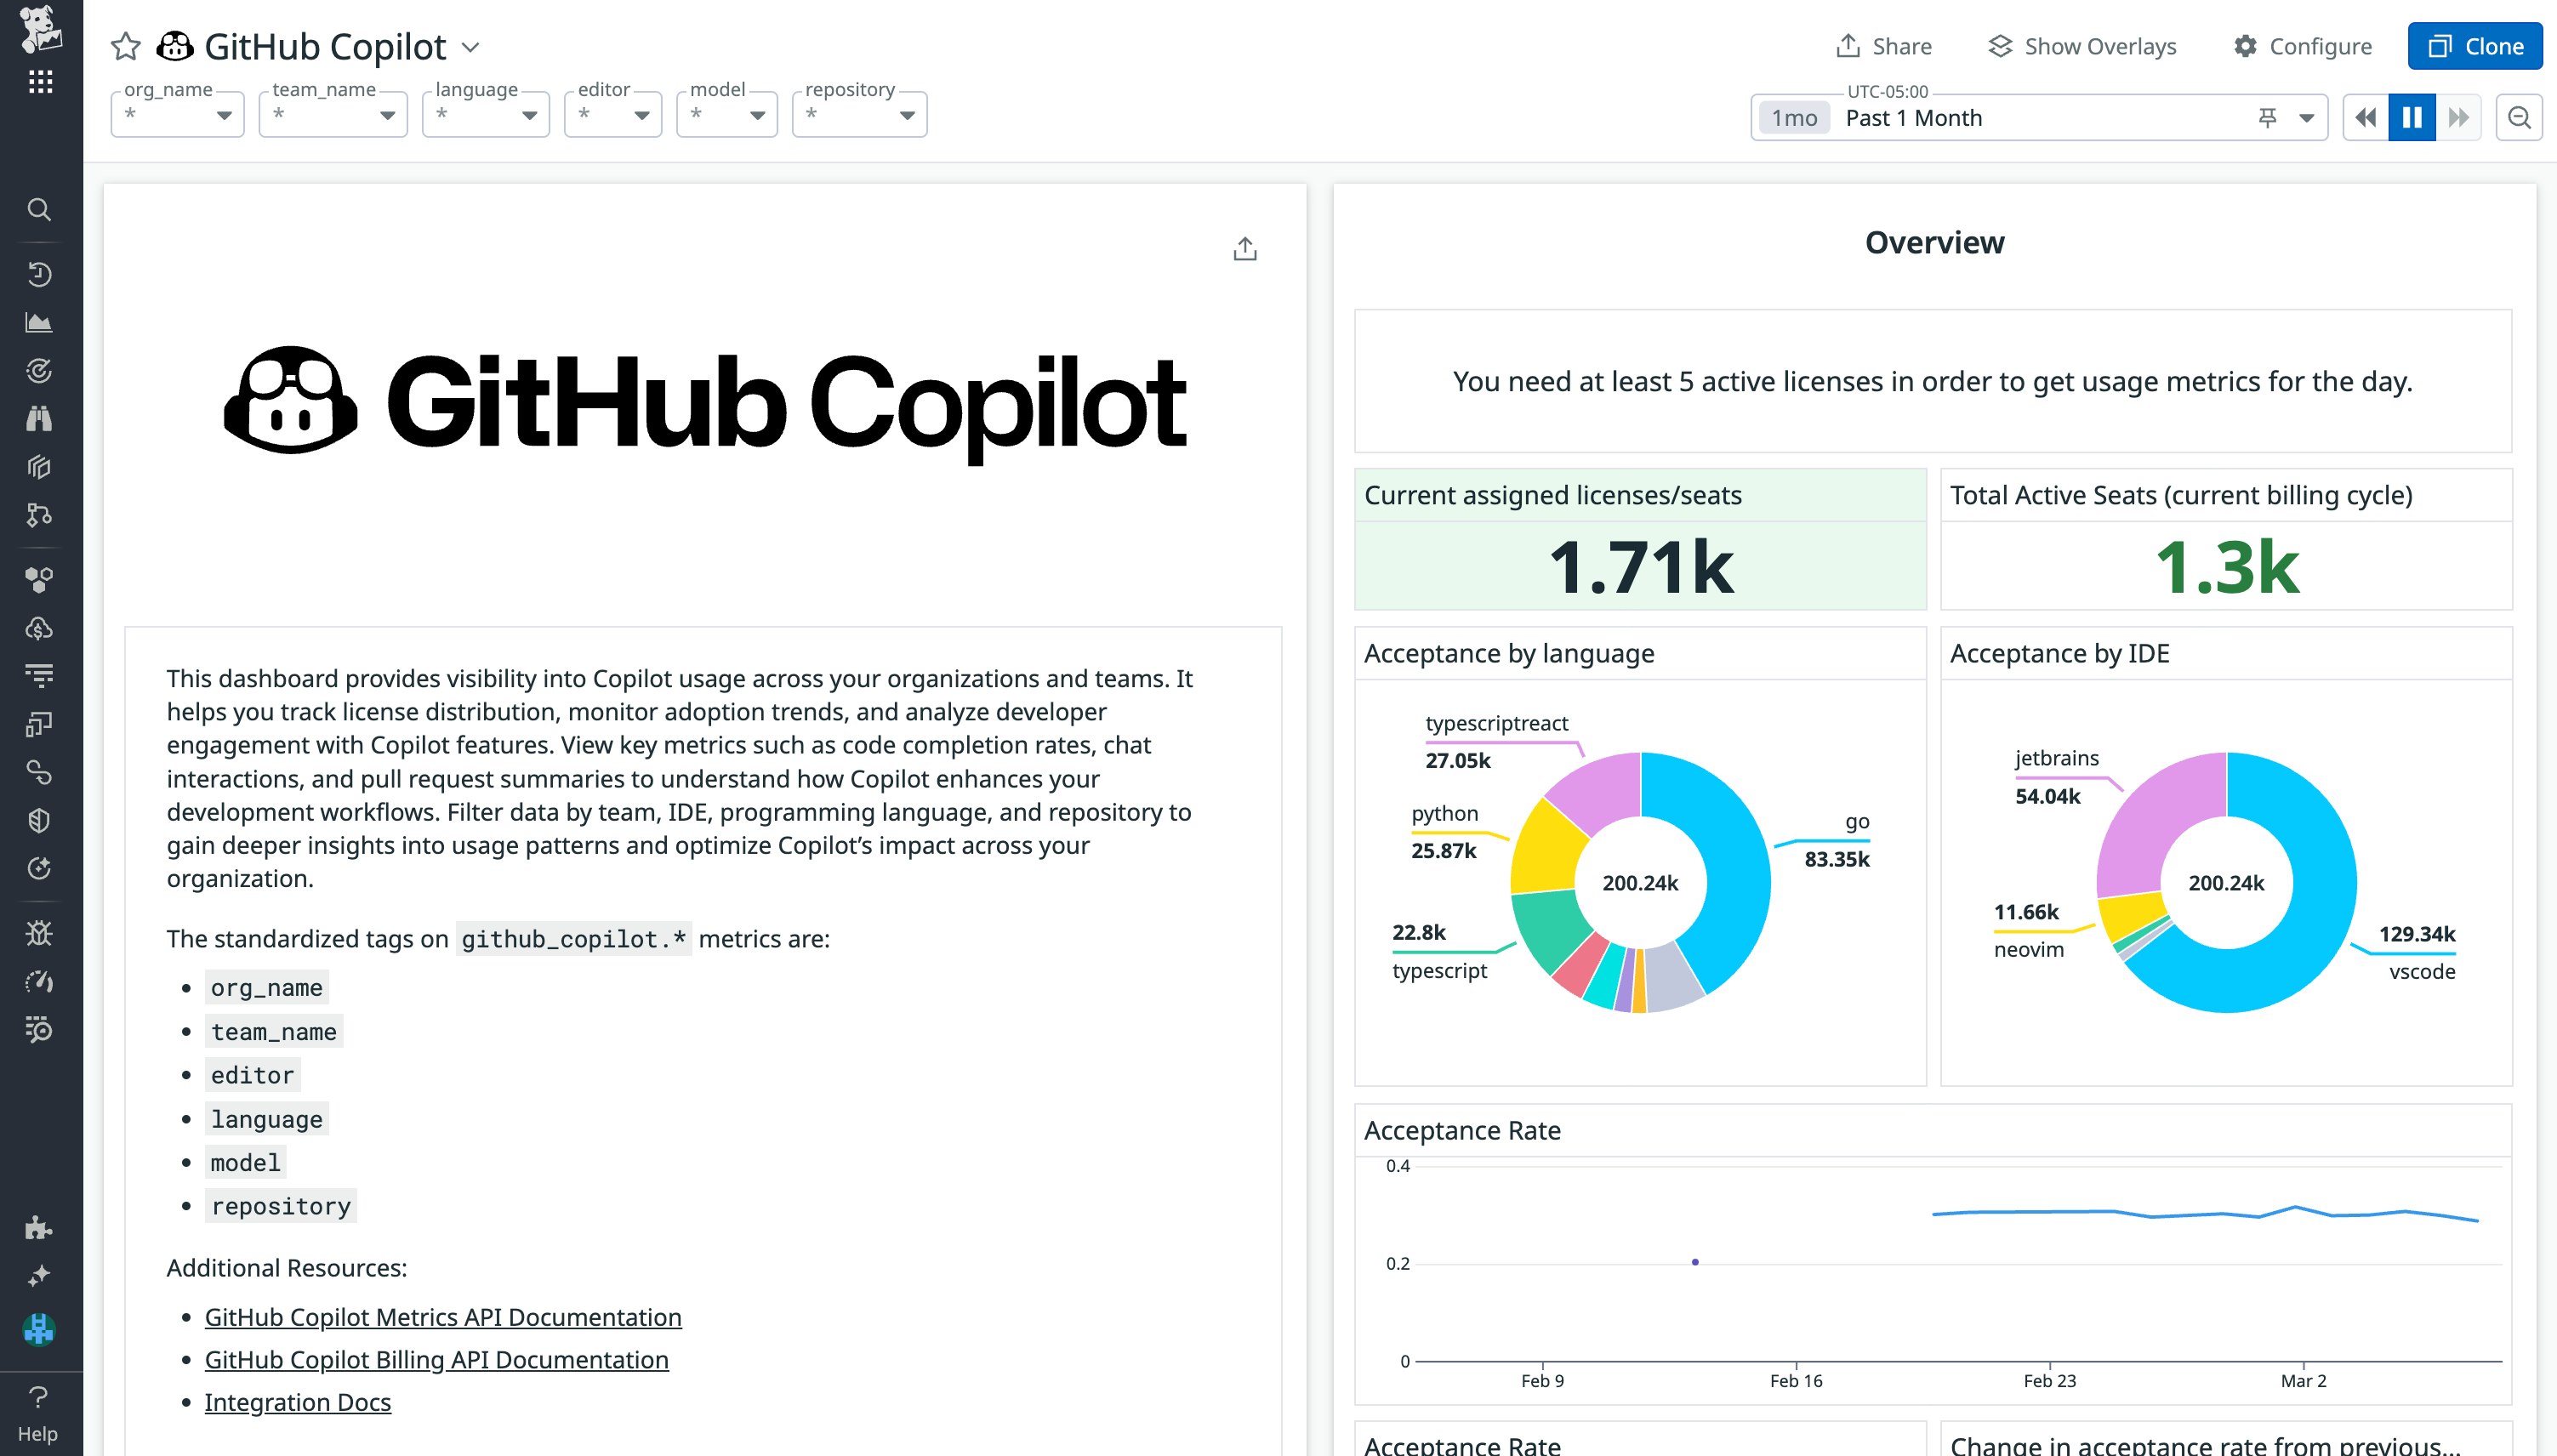2557x1456 pixels.
Task: Select the Watchdog binoculars icon
Action: tap(40, 418)
